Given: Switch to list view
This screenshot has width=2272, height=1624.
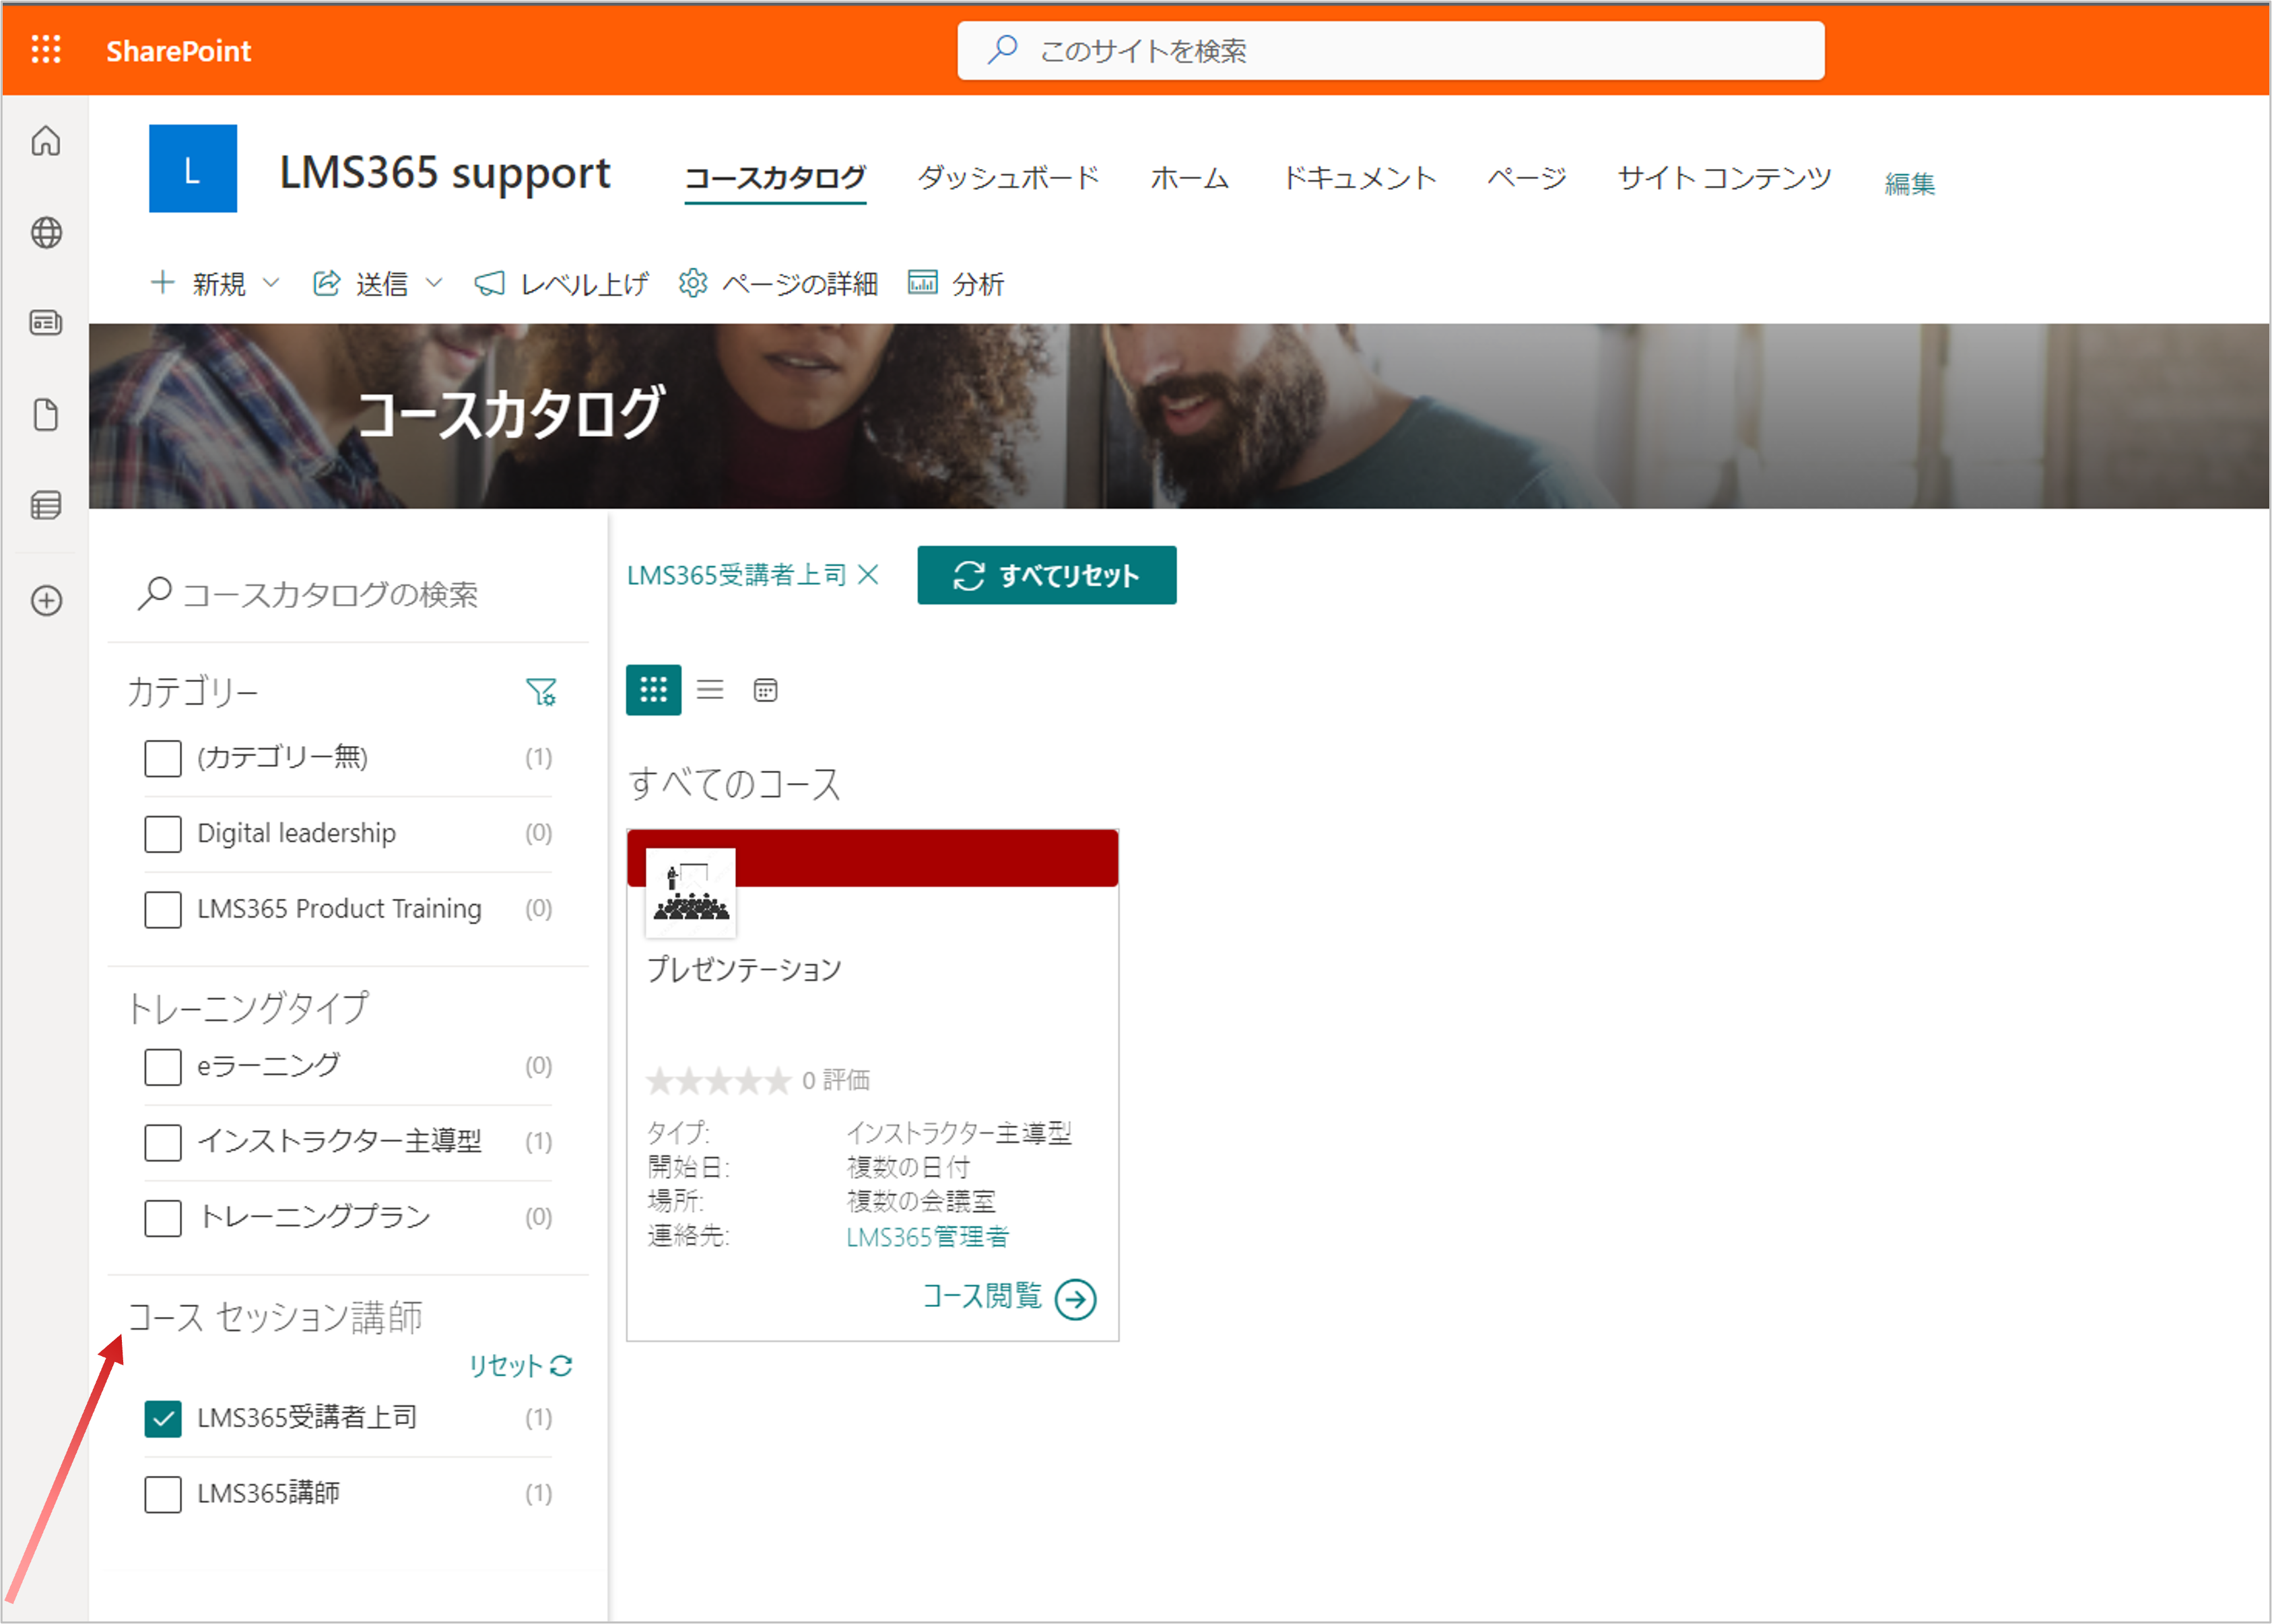Looking at the screenshot, I should click(x=710, y=689).
